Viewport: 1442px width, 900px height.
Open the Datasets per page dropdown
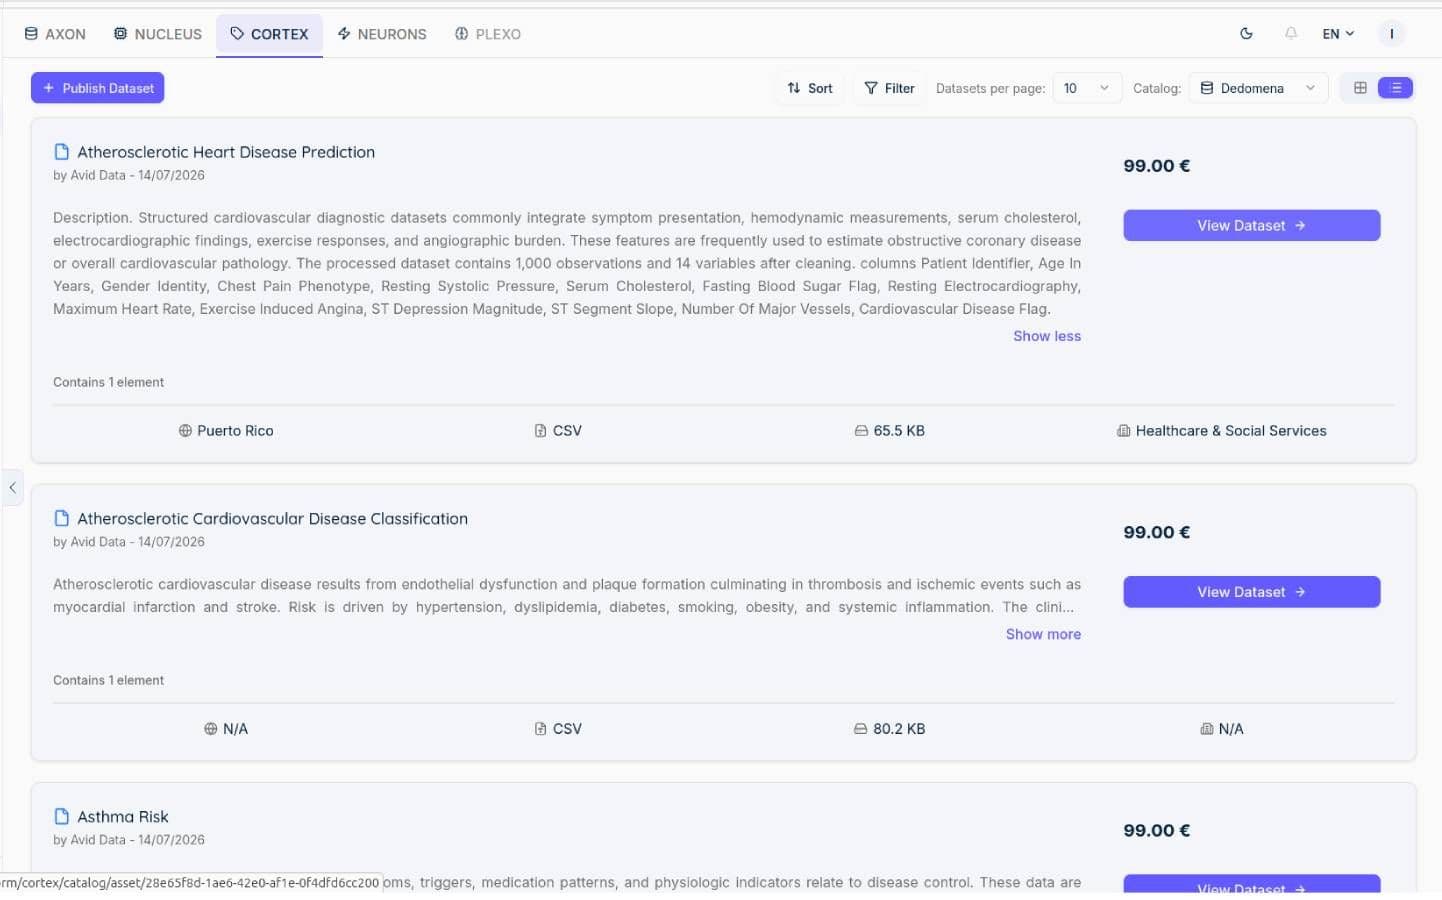pos(1087,88)
